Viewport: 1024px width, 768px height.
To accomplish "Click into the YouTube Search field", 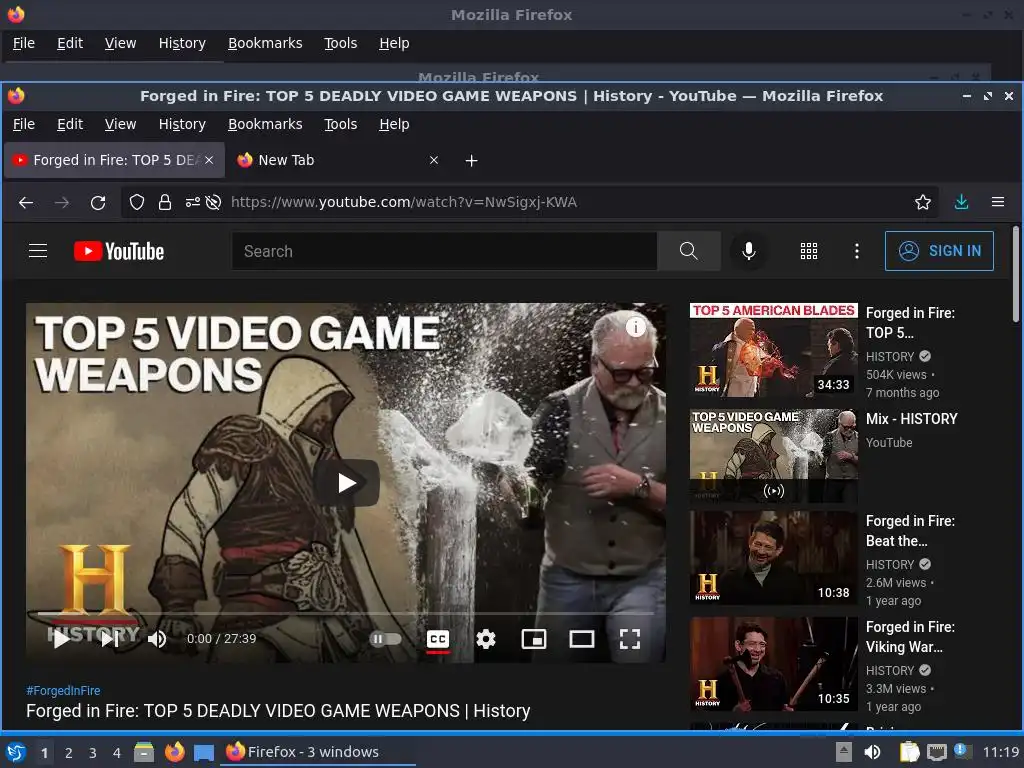I will click(x=444, y=251).
